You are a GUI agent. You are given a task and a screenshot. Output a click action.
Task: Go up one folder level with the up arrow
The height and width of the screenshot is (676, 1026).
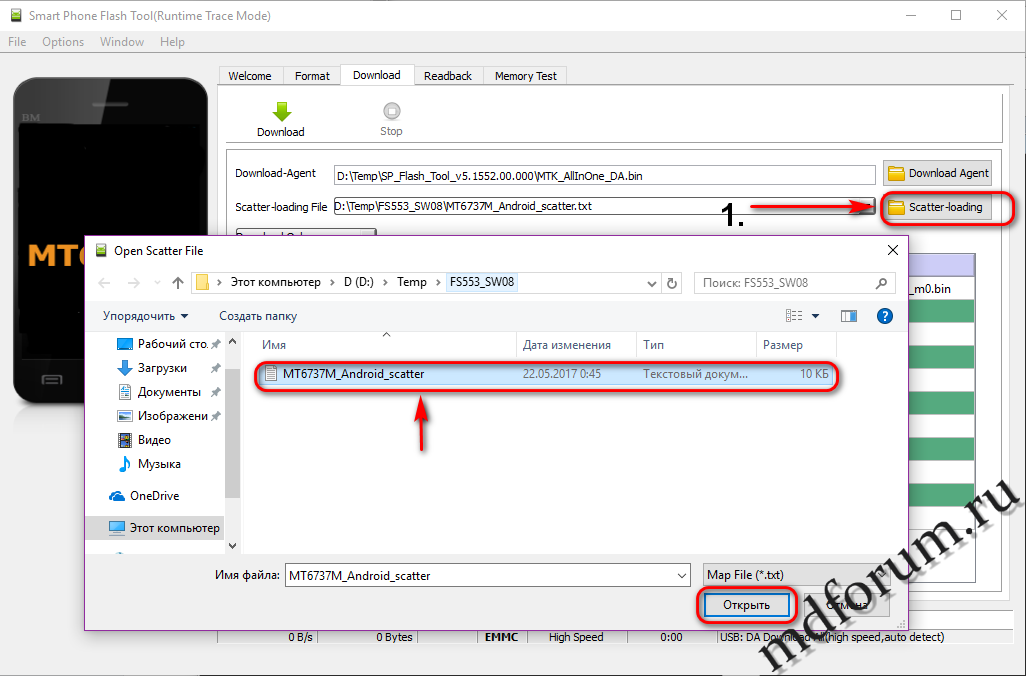[x=177, y=283]
